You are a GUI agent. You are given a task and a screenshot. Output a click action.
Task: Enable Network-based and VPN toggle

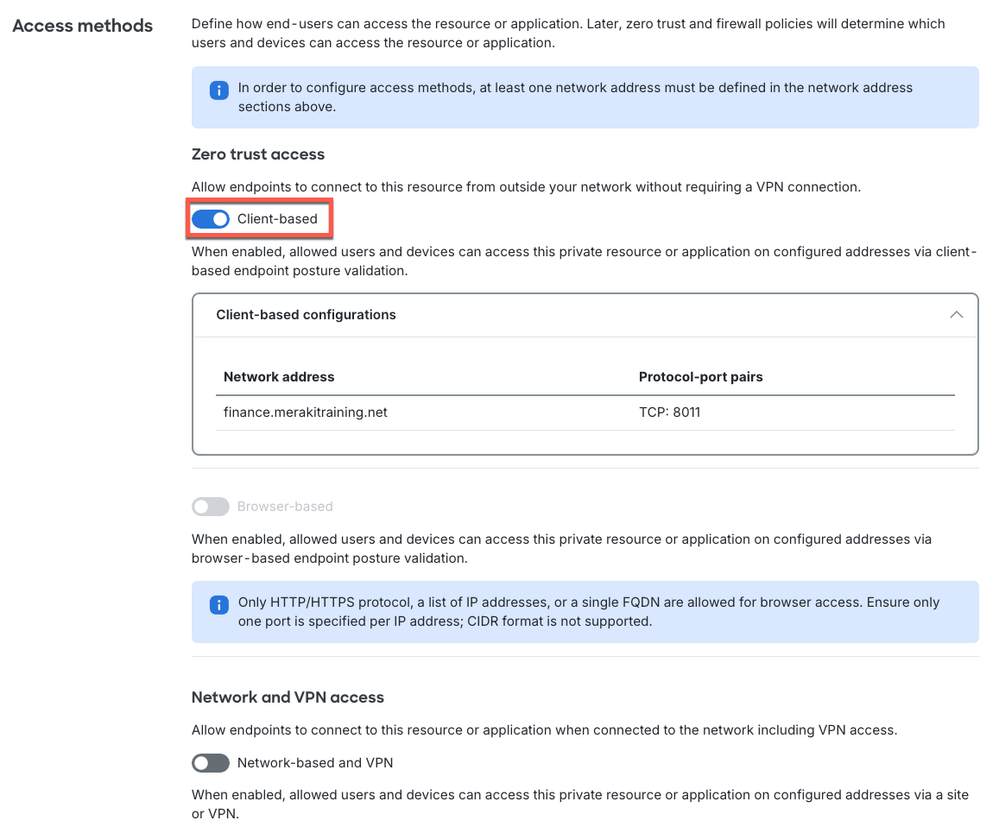[210, 763]
